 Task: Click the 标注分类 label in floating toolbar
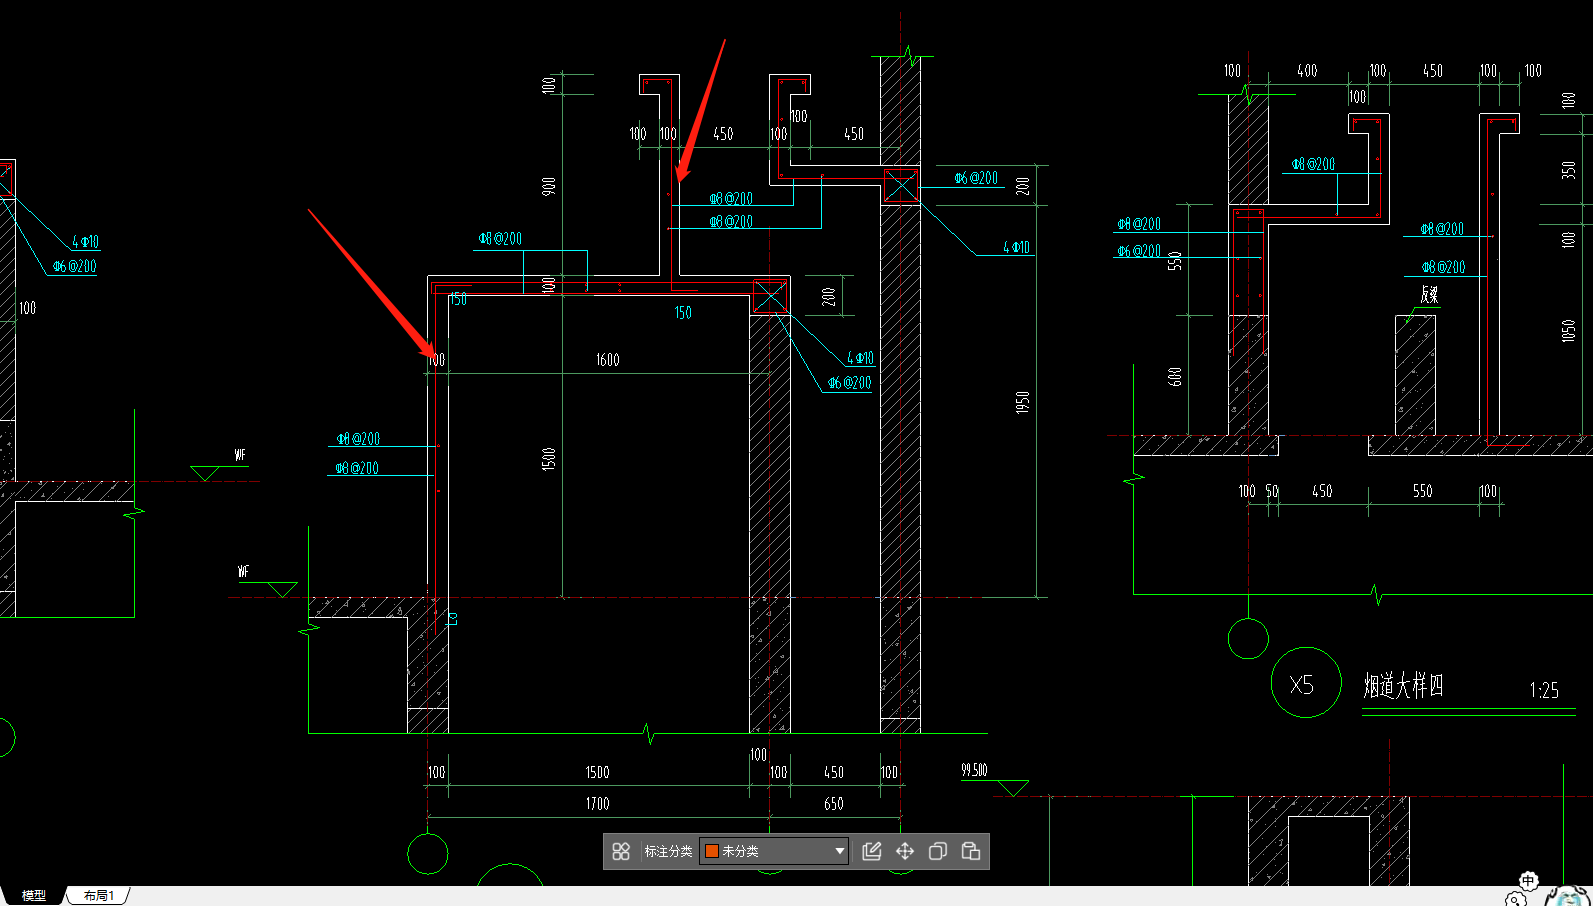(x=668, y=851)
